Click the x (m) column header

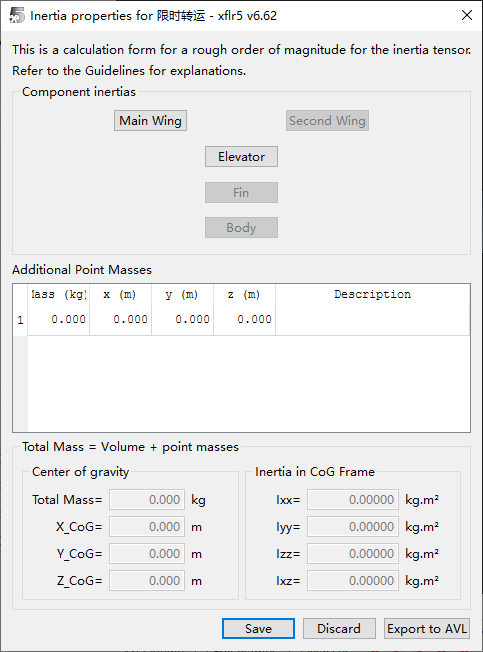click(121, 295)
